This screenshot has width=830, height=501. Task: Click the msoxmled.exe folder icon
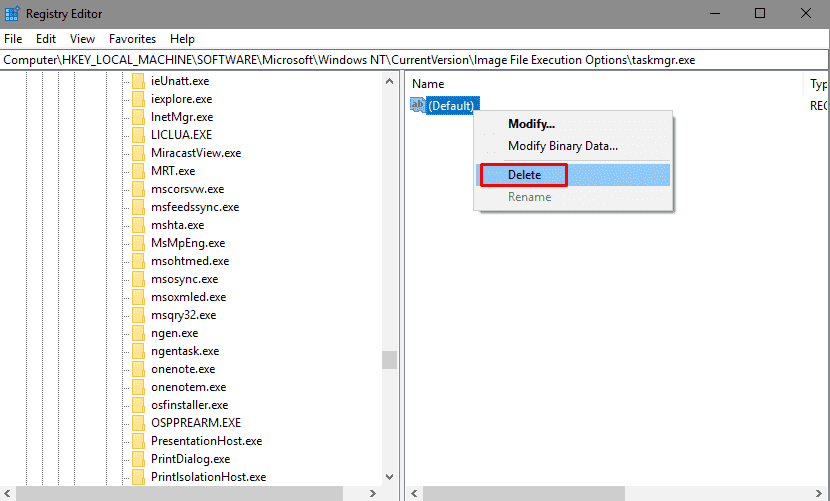138,297
